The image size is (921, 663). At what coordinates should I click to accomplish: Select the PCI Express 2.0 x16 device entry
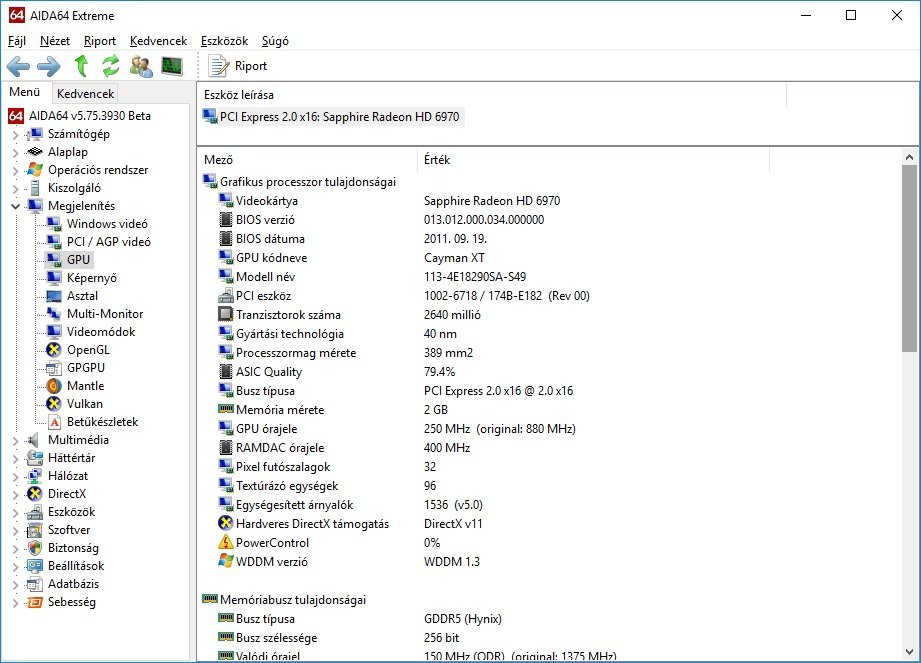[332, 117]
